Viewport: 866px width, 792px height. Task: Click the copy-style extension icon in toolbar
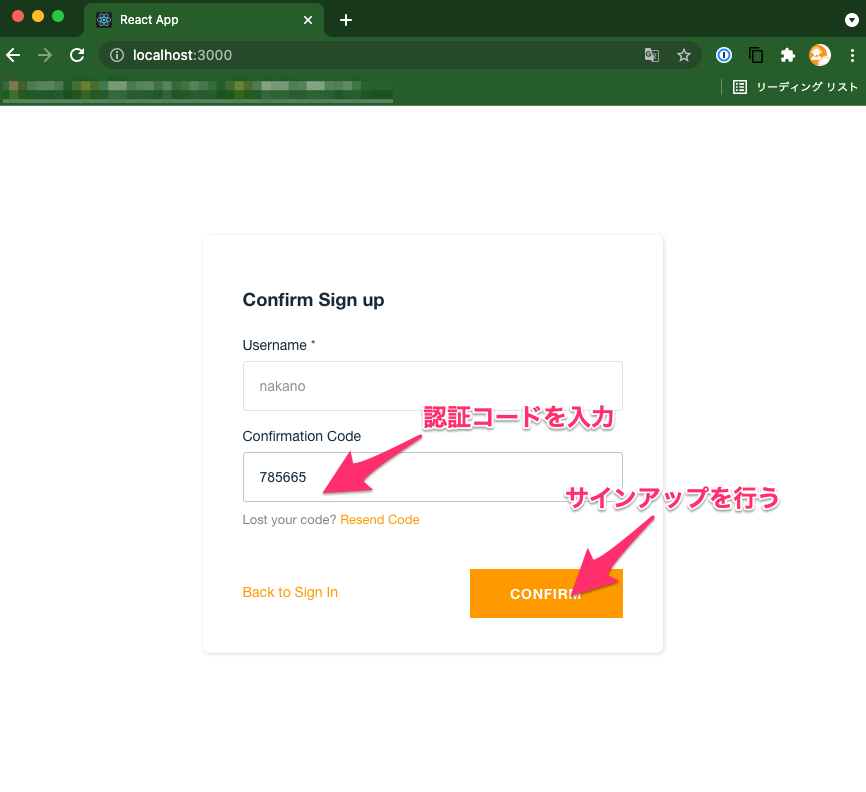756,55
